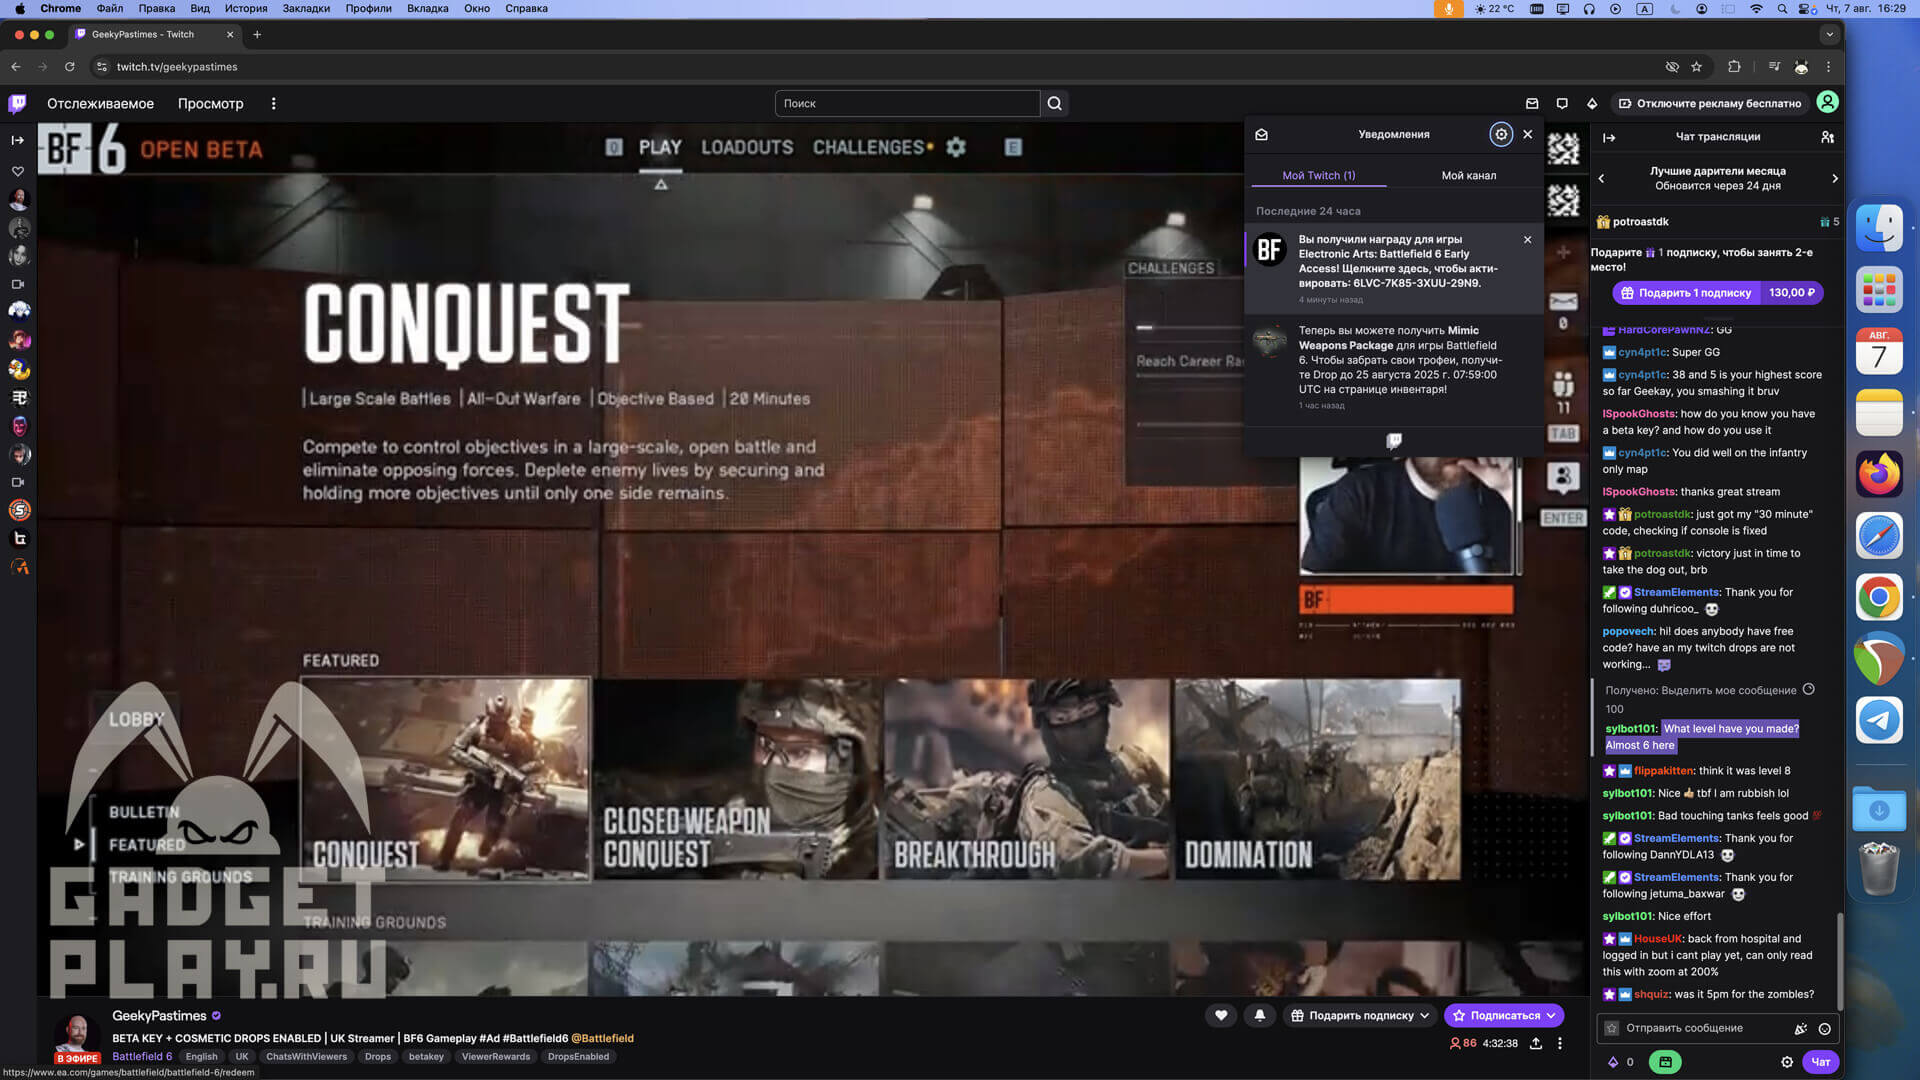Open the История menu in menu bar

point(246,8)
